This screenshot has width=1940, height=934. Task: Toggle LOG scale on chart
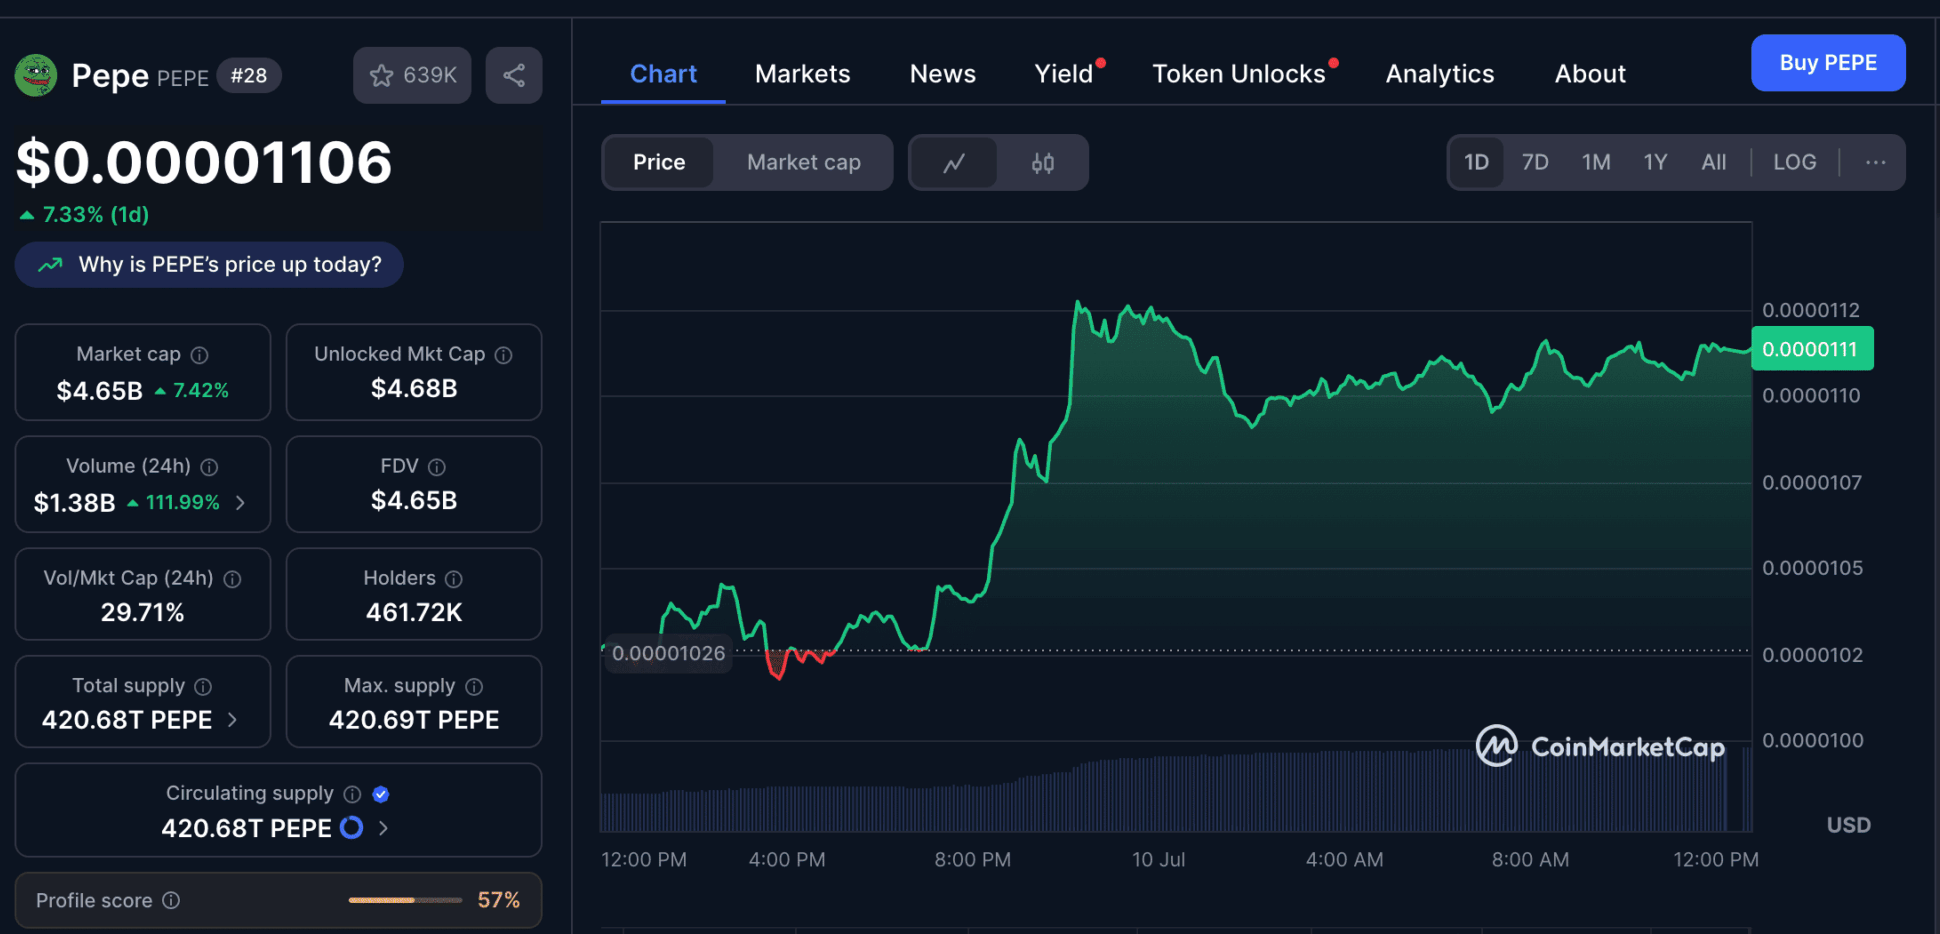1795,162
